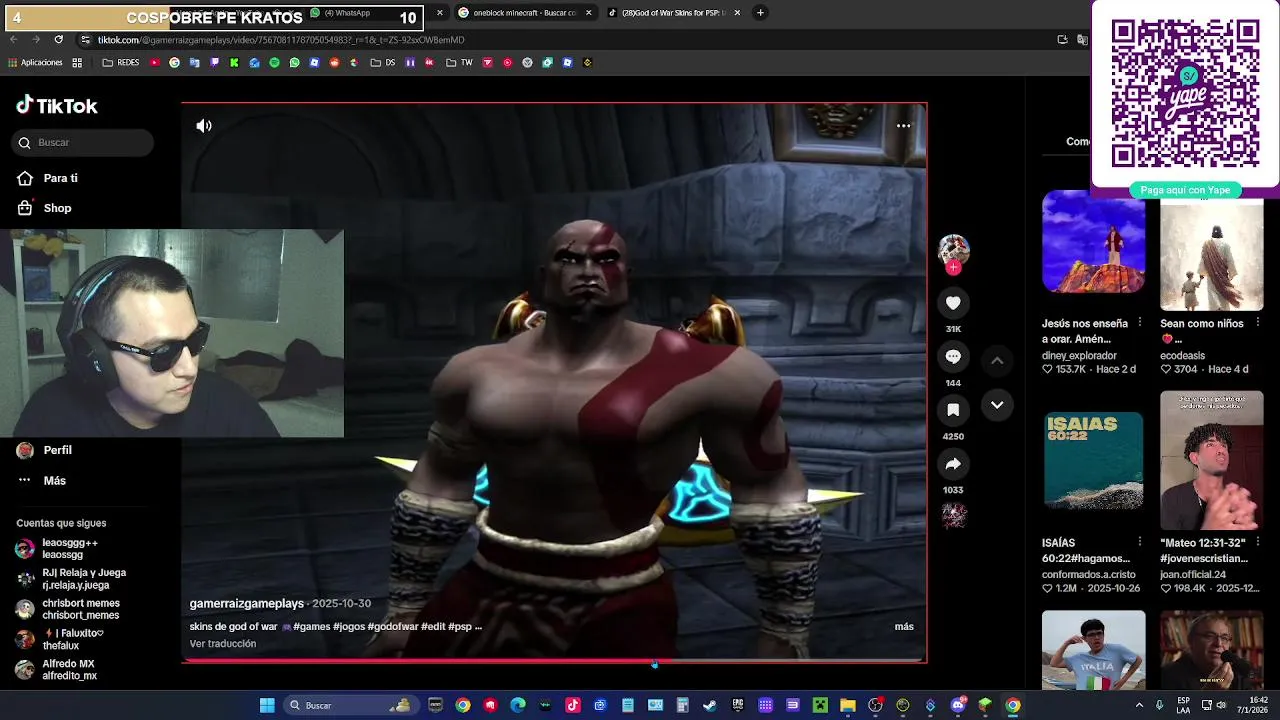The height and width of the screenshot is (720, 1280).
Task: Open the video three-dots options menu
Action: pyautogui.click(x=903, y=126)
